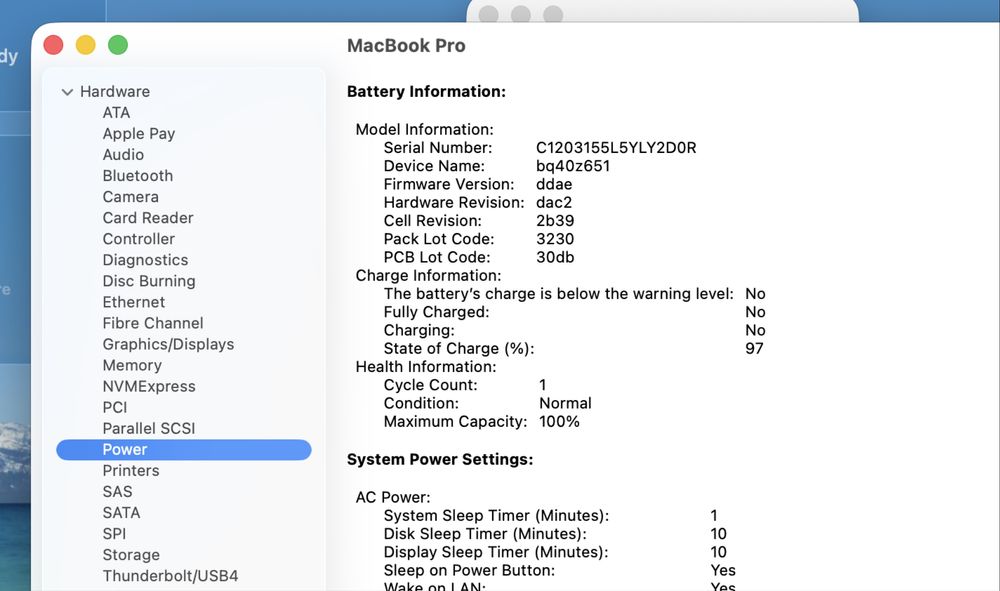This screenshot has width=1000, height=591.
Task: Open the Diagnostics entry
Action: coord(145,260)
